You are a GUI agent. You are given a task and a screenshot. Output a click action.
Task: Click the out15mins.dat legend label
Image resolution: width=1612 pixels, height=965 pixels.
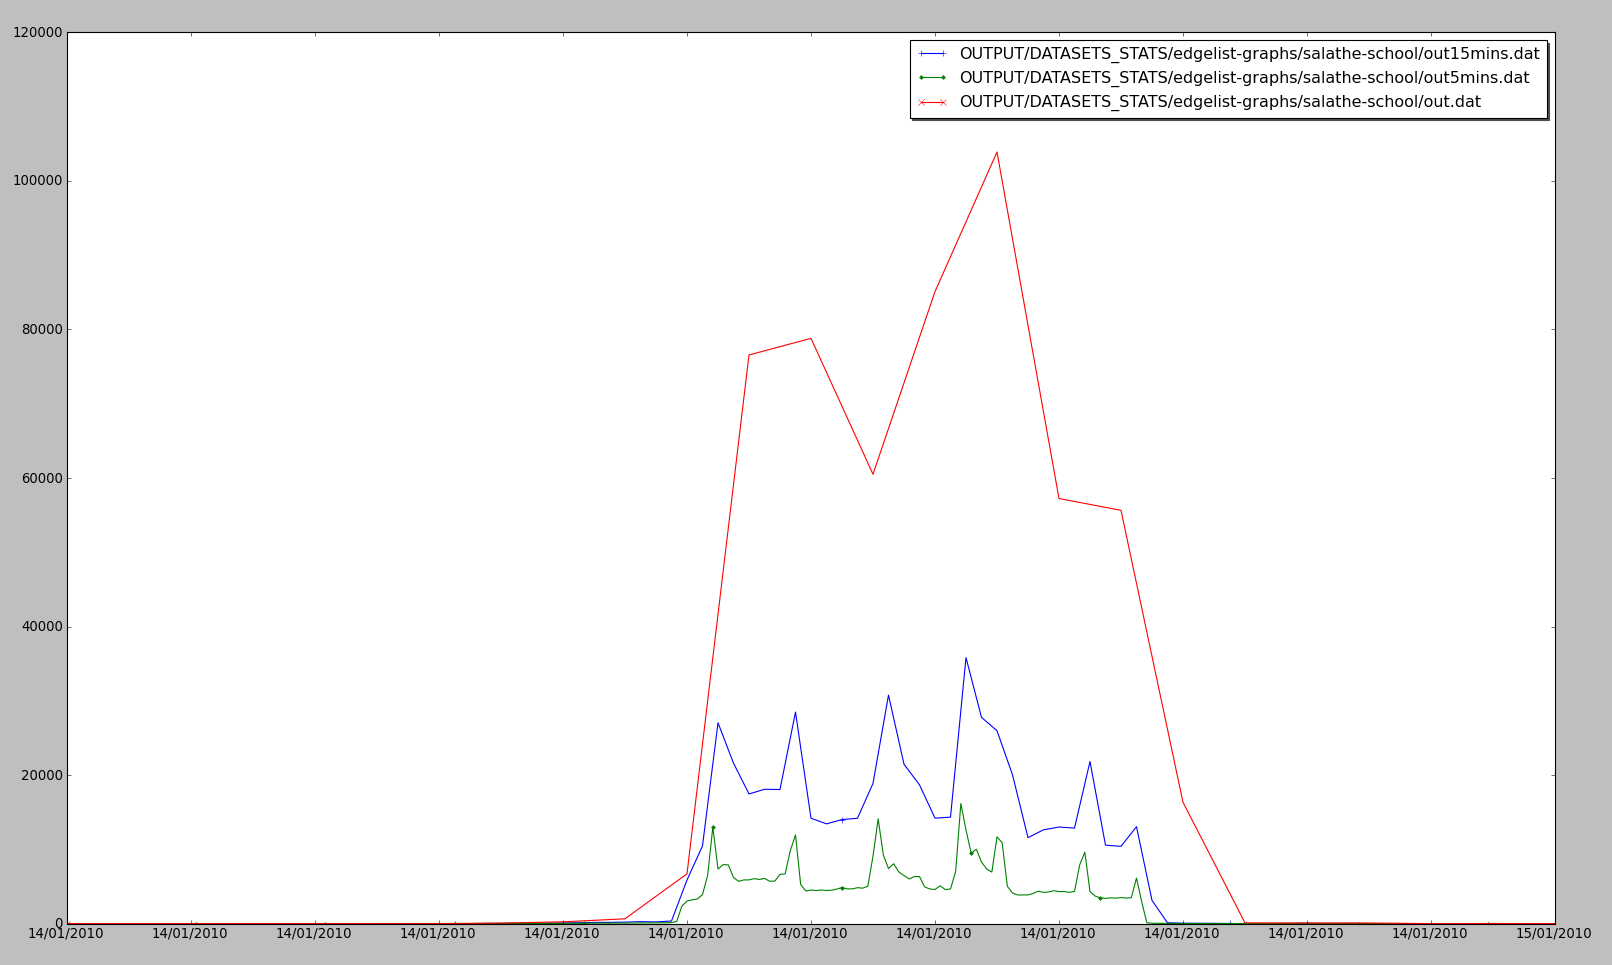point(1249,54)
